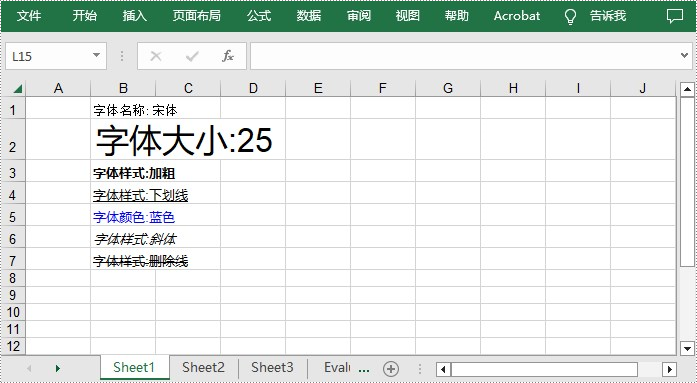697x383 pixels.
Task: Go to the 公式 ribbon tab
Action: click(x=259, y=16)
